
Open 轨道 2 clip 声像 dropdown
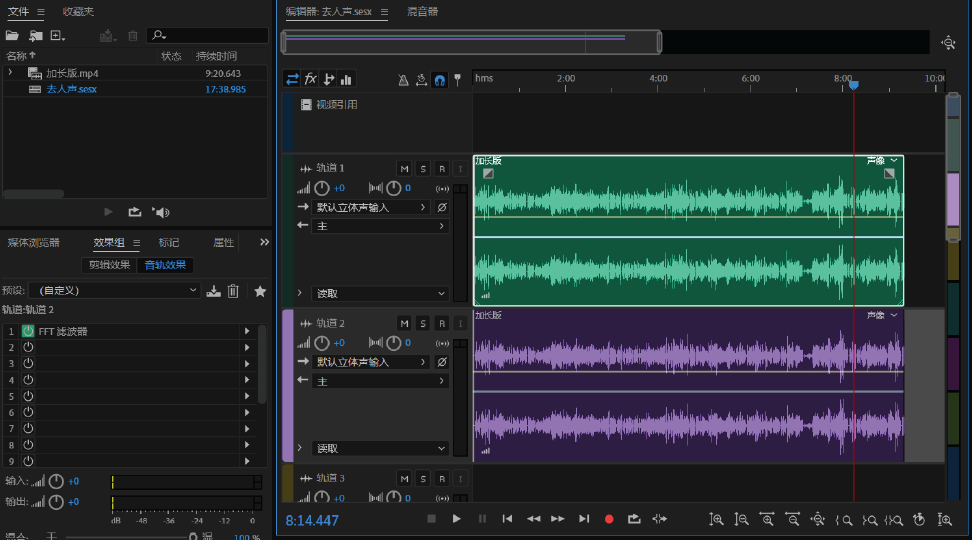882,316
